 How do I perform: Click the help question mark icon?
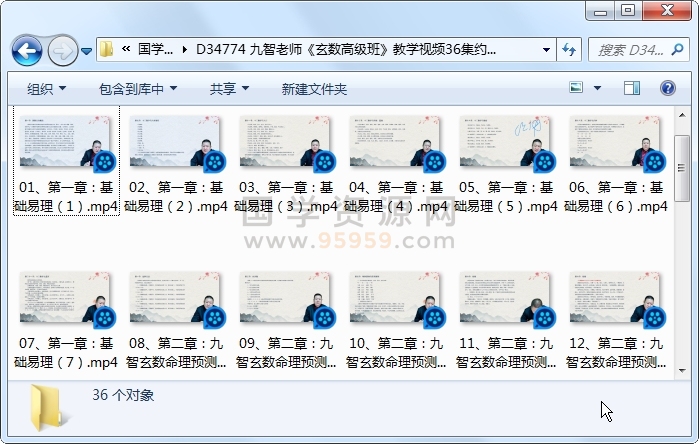coord(667,88)
